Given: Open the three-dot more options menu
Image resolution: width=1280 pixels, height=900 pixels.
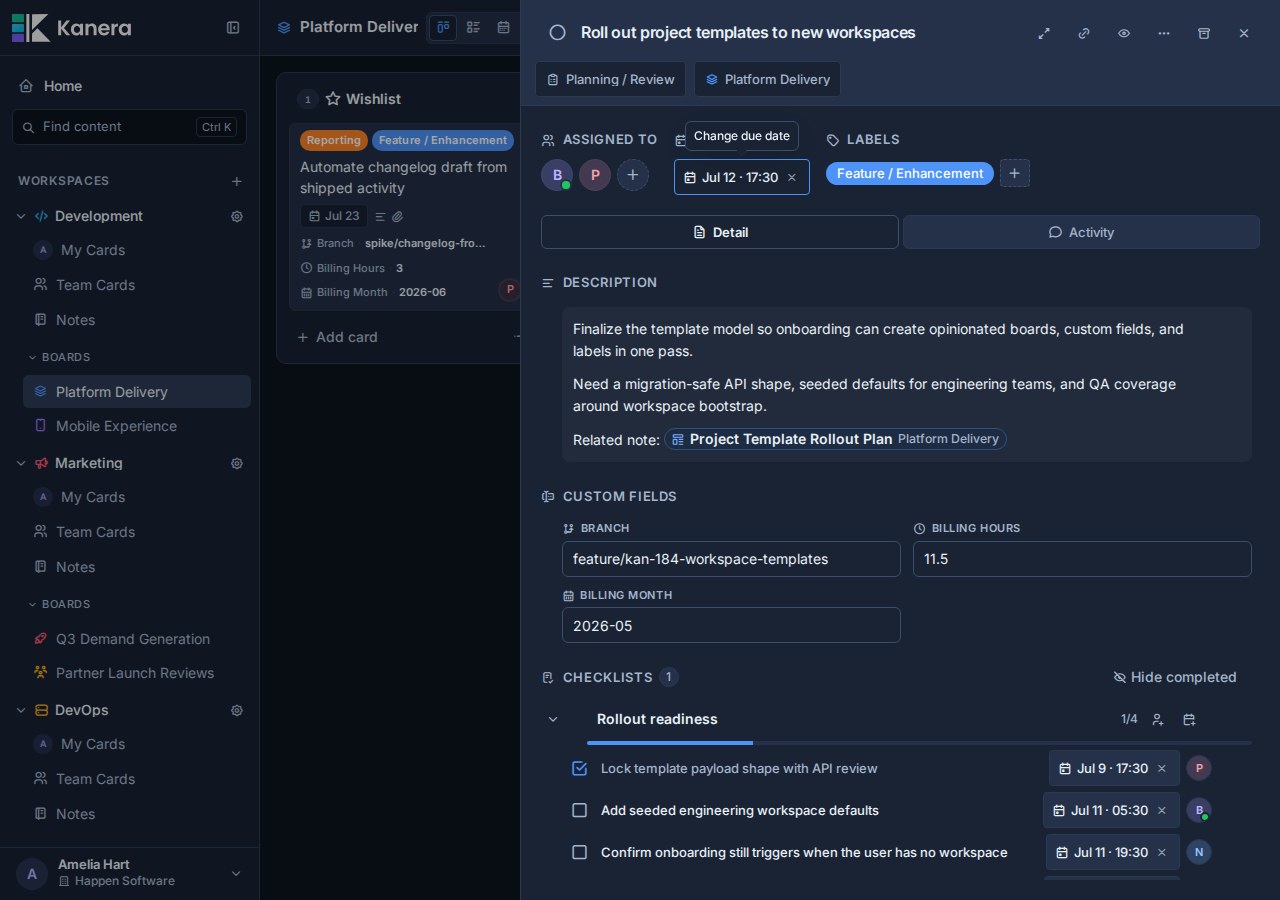Looking at the screenshot, I should coord(1164,33).
